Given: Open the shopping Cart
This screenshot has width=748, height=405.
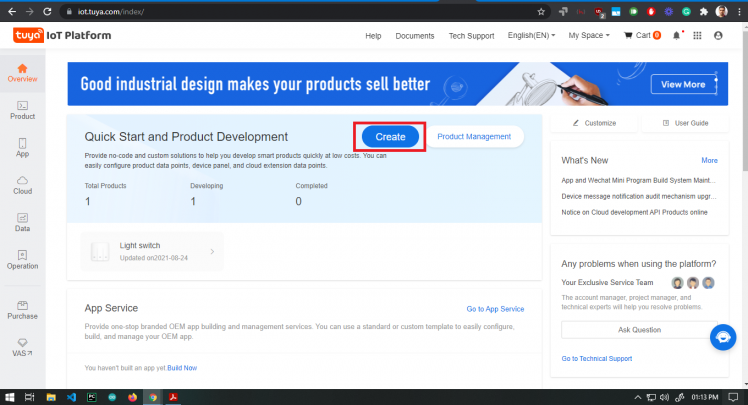Looking at the screenshot, I should 642,35.
